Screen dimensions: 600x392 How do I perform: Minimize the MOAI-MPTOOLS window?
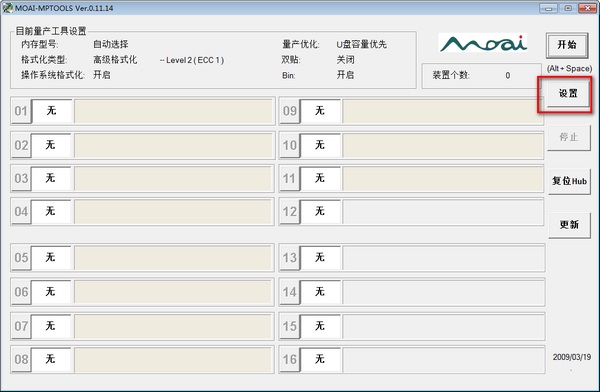click(548, 8)
